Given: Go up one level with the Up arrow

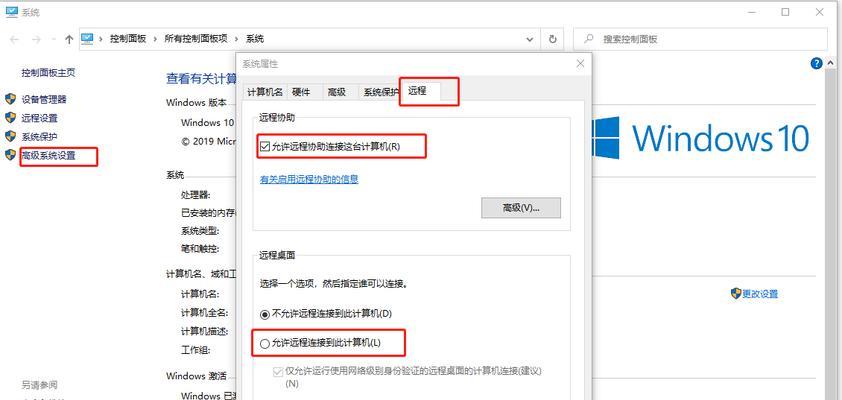Looking at the screenshot, I should 69,39.
